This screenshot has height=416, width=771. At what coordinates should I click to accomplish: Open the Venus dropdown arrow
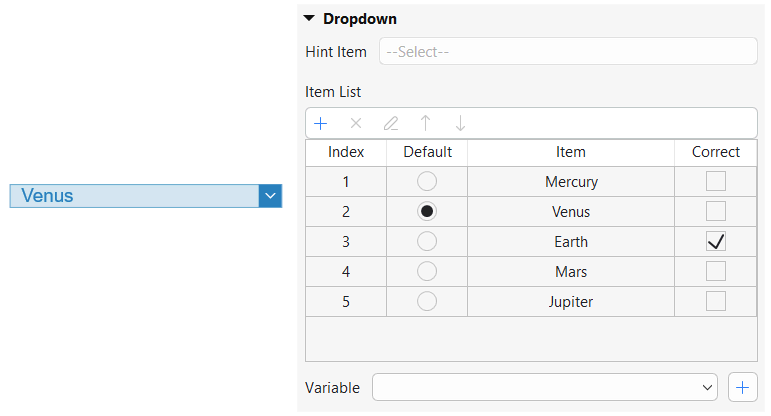[270, 196]
